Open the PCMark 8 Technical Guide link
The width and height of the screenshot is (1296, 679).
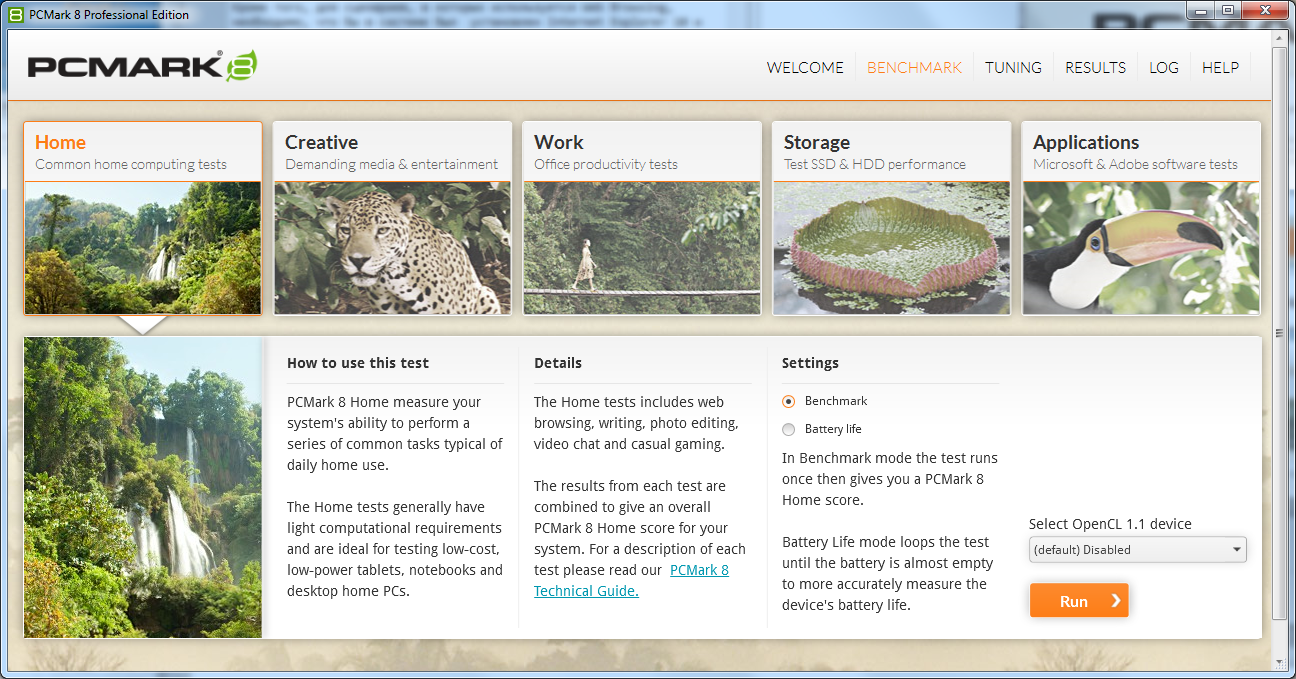click(x=631, y=581)
